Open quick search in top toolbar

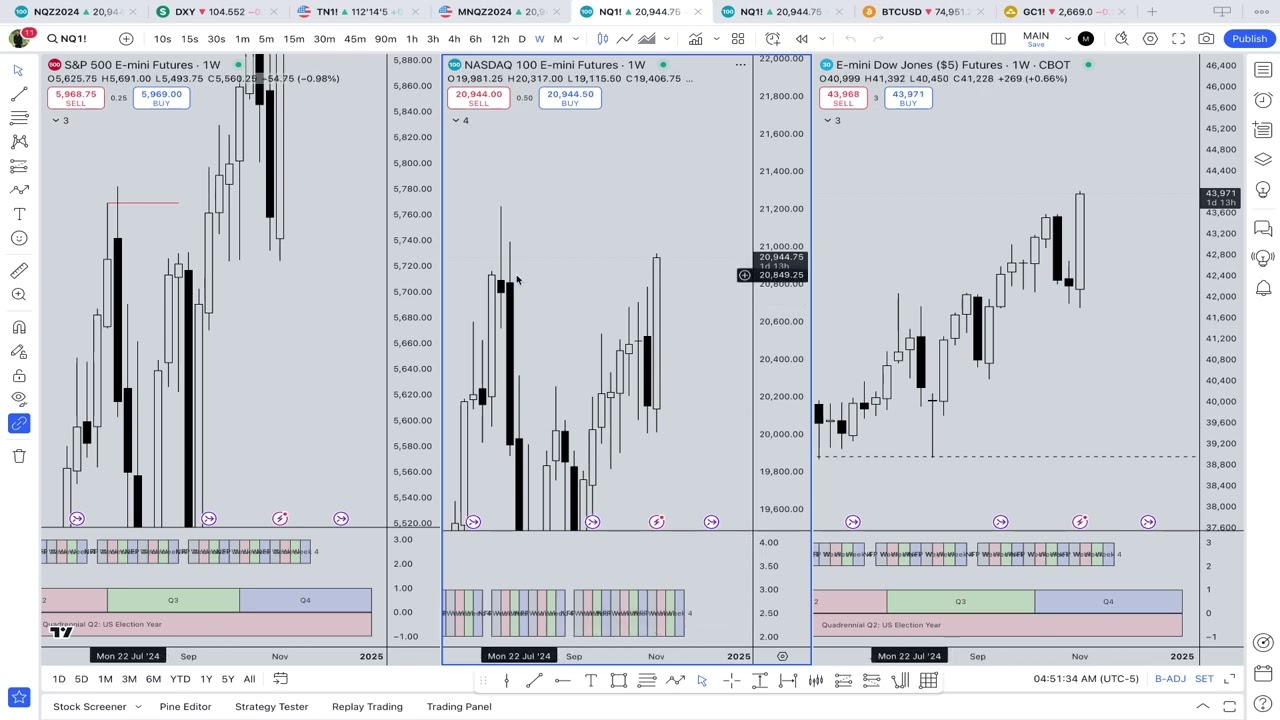point(1122,39)
